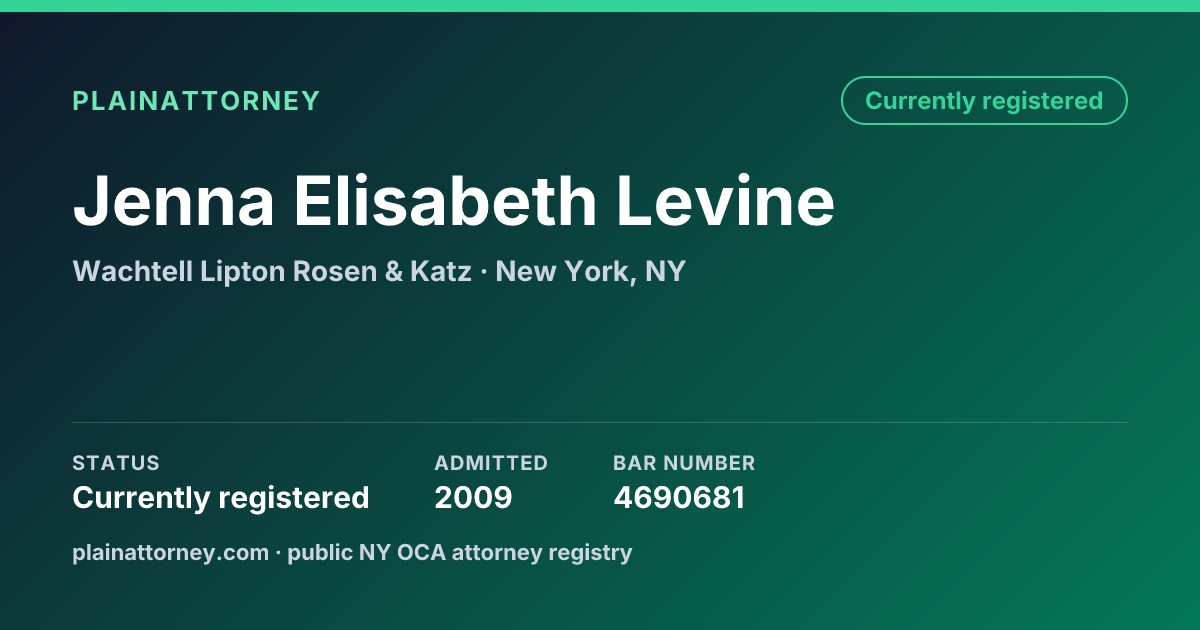Click the New York, NY location text
The height and width of the screenshot is (630, 1200).
tap(590, 271)
